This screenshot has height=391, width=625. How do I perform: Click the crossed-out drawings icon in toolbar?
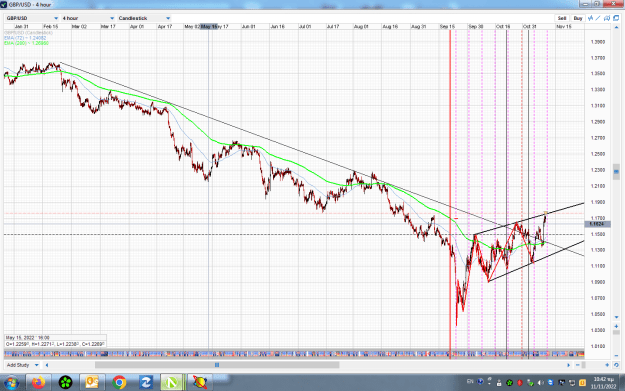(607, 18)
